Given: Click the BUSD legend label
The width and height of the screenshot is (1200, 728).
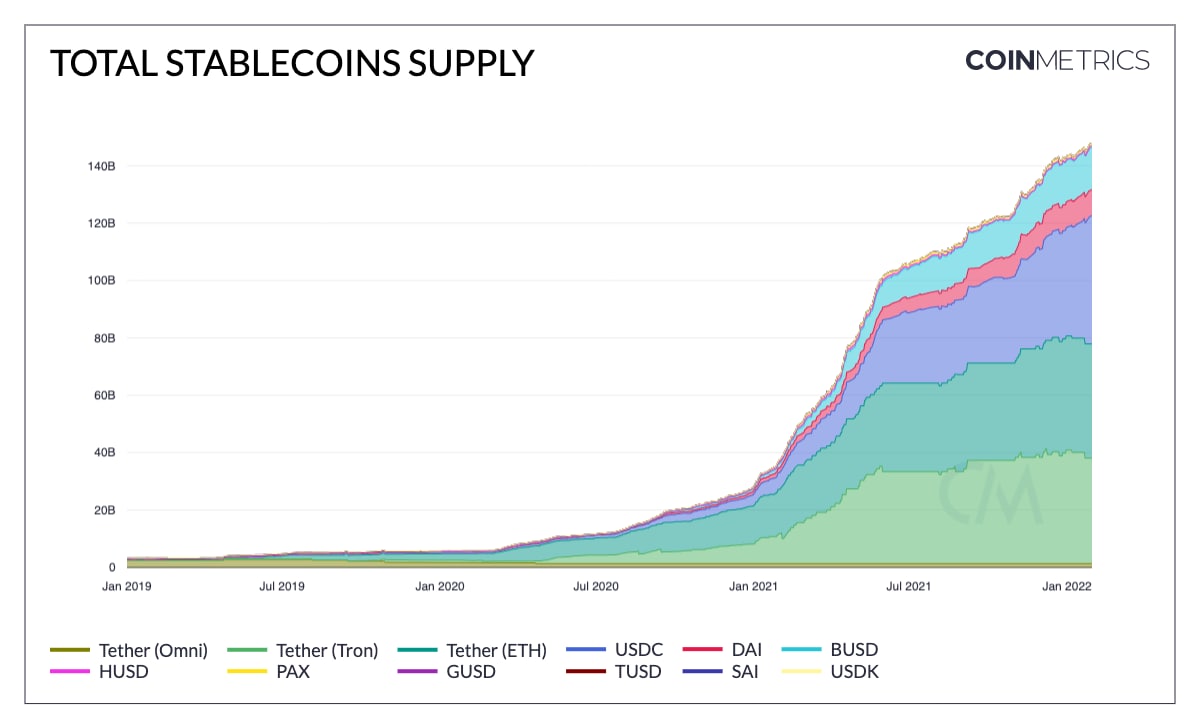Looking at the screenshot, I should click(x=854, y=651).
